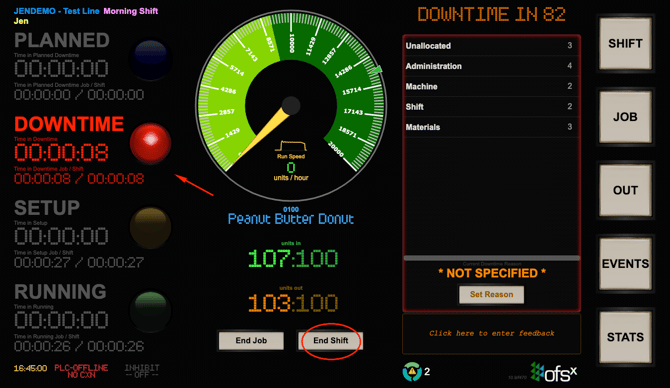The width and height of the screenshot is (670, 388).
Task: Click the horizontal scrollbar under category list
Action: pos(491,258)
